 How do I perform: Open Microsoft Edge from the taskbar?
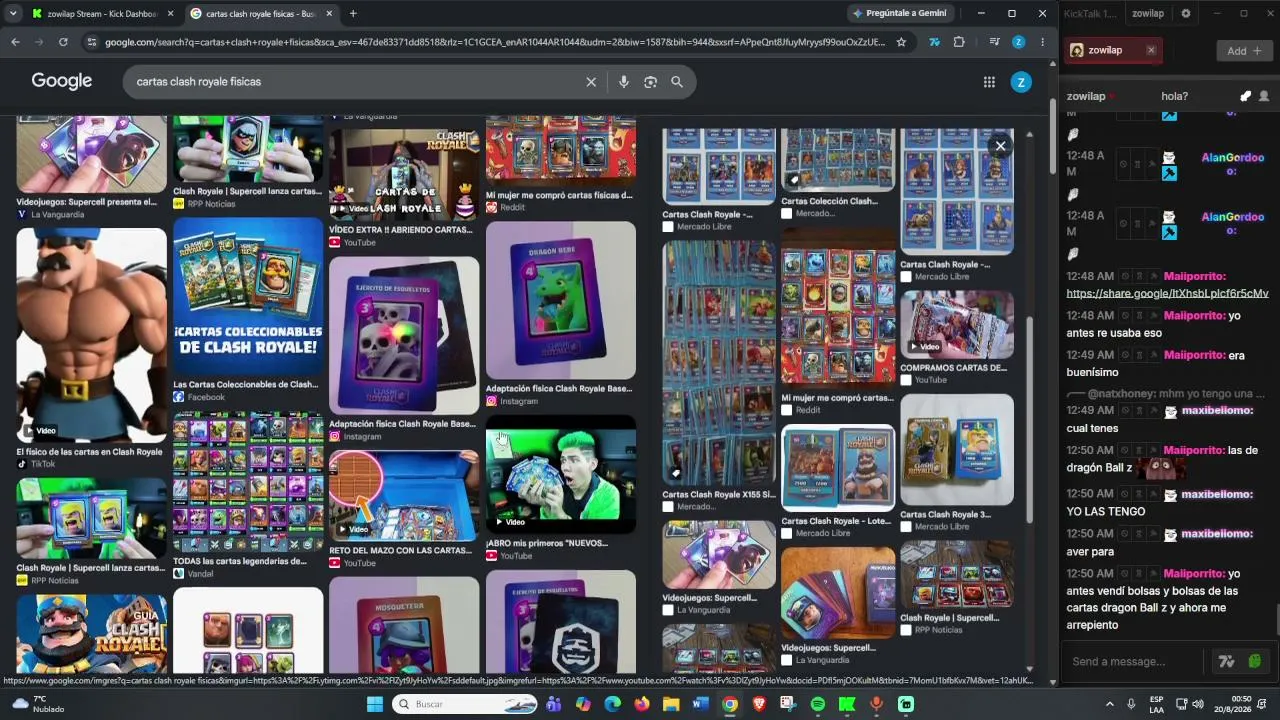613,704
